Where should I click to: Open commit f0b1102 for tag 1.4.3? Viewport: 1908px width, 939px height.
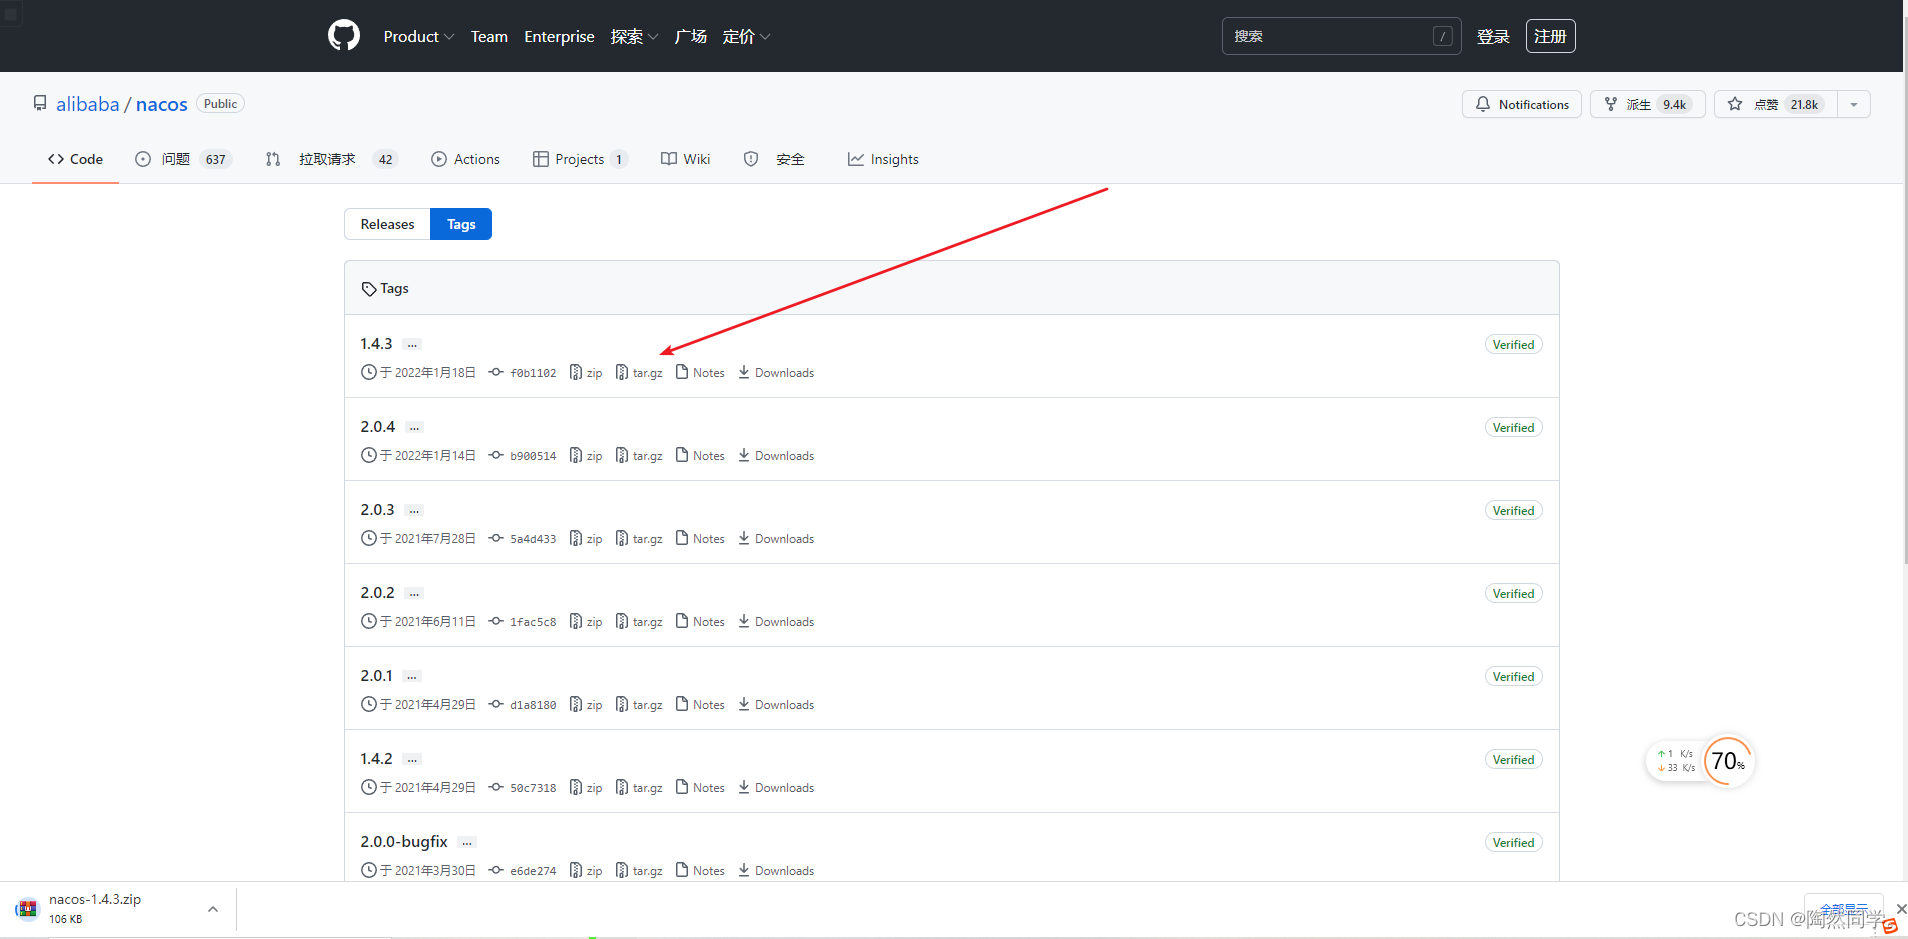tap(532, 373)
